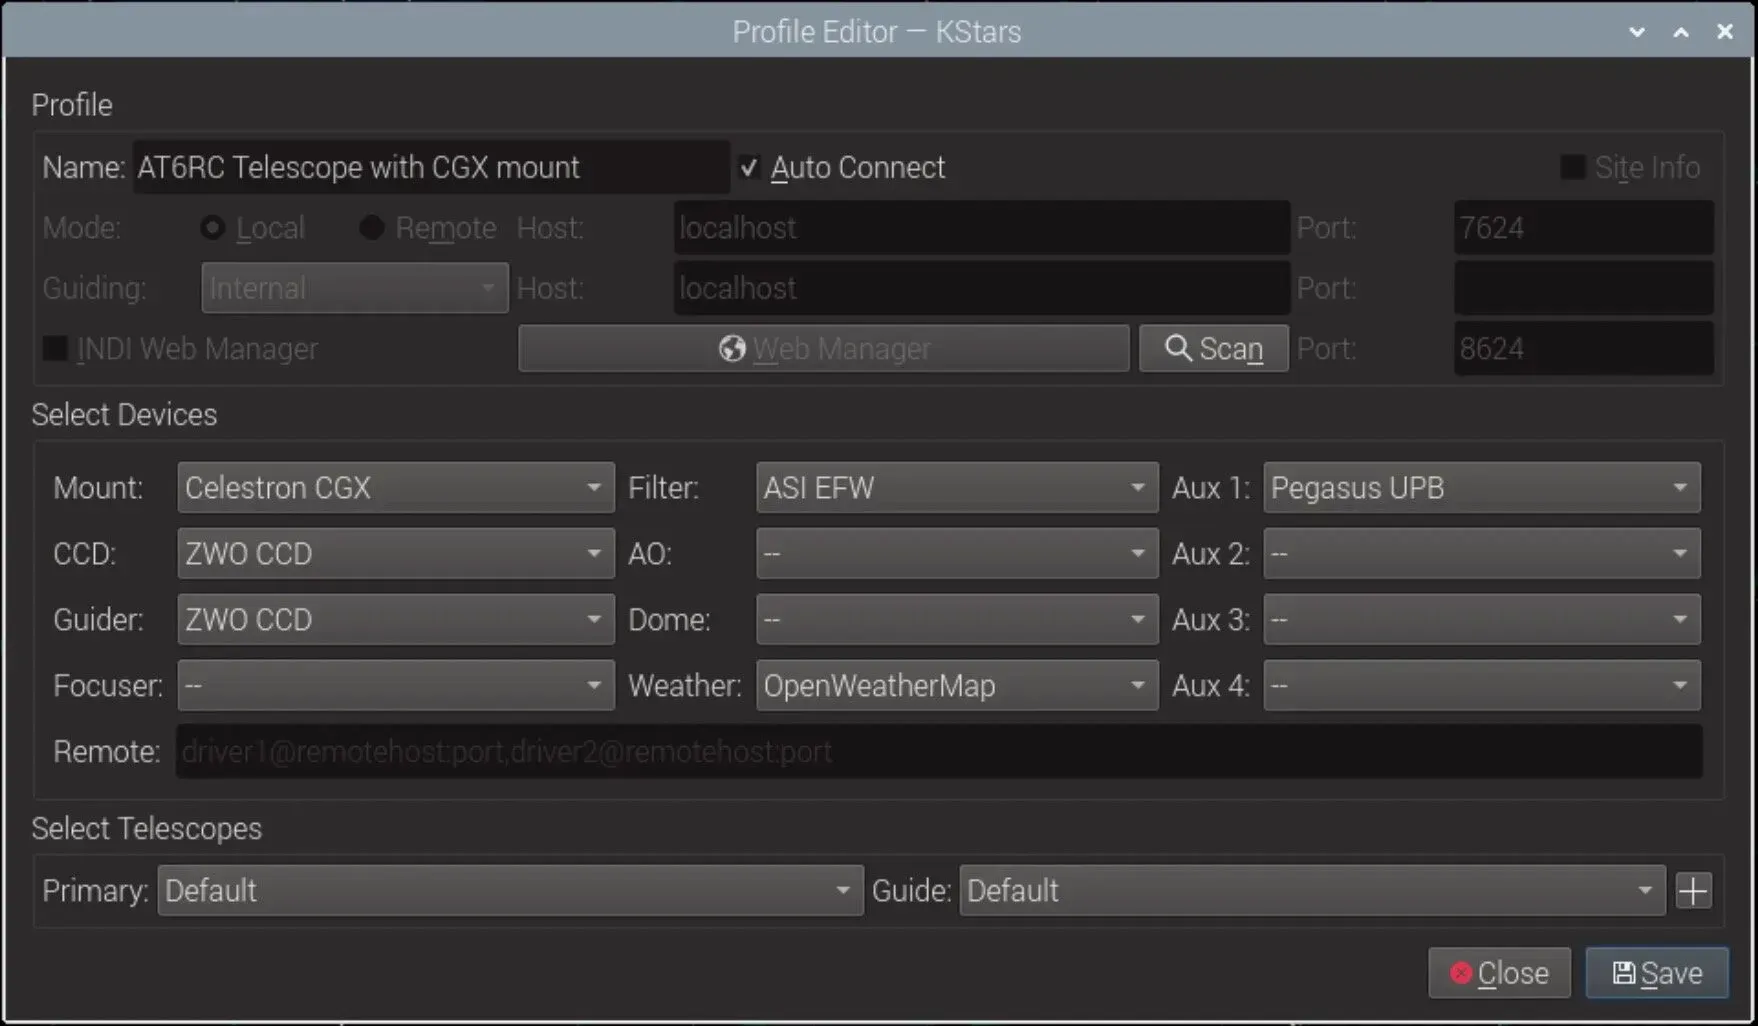
Task: Select the Local mode radio button
Action: tap(212, 229)
